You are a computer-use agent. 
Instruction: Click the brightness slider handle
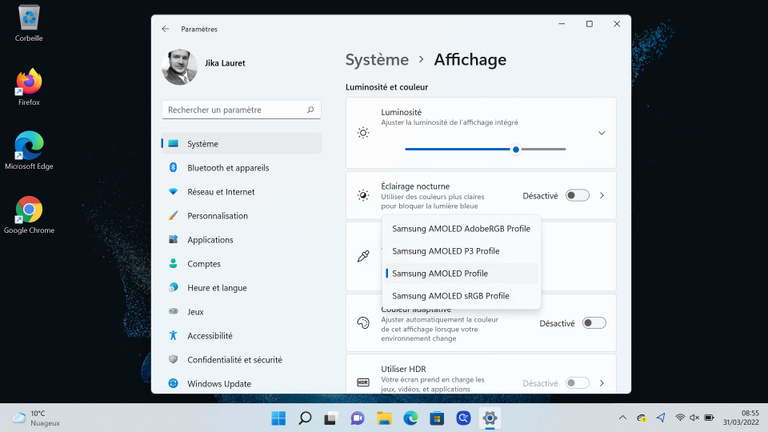pos(516,149)
